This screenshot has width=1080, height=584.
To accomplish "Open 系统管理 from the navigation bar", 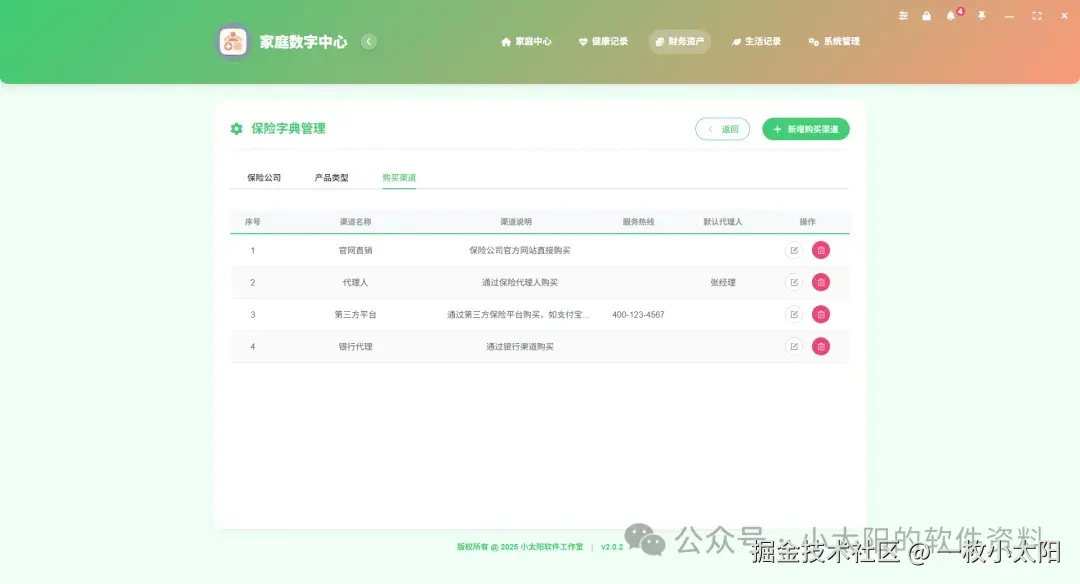I will tap(833, 42).
